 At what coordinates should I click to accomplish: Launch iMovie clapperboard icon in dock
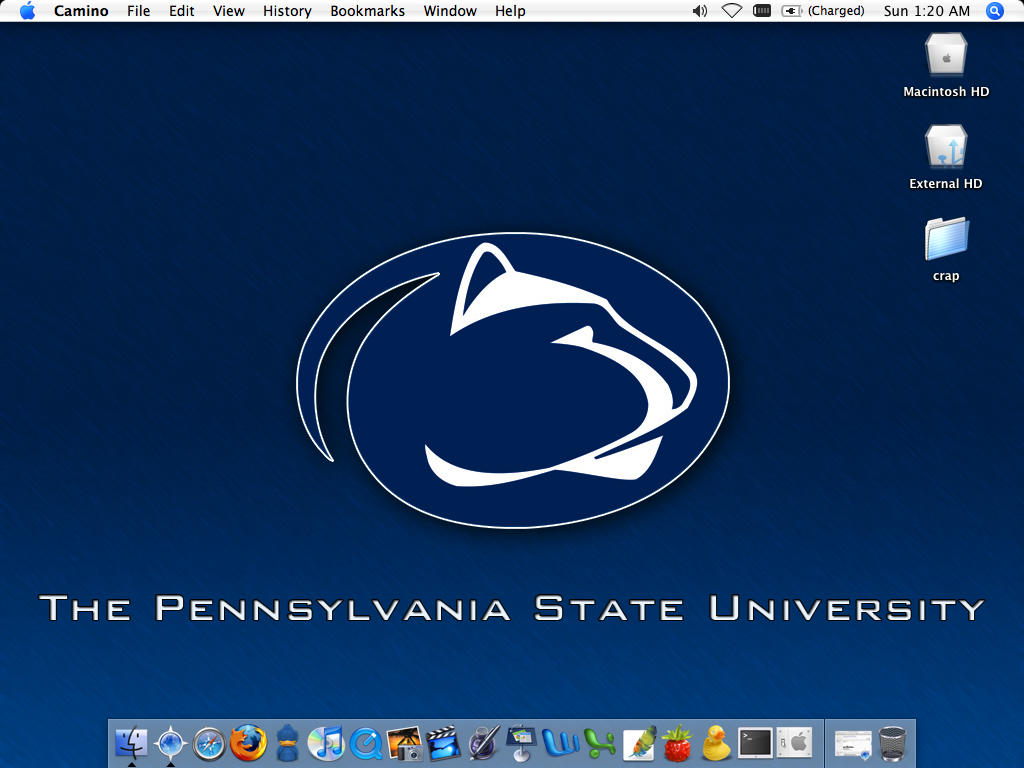(443, 743)
